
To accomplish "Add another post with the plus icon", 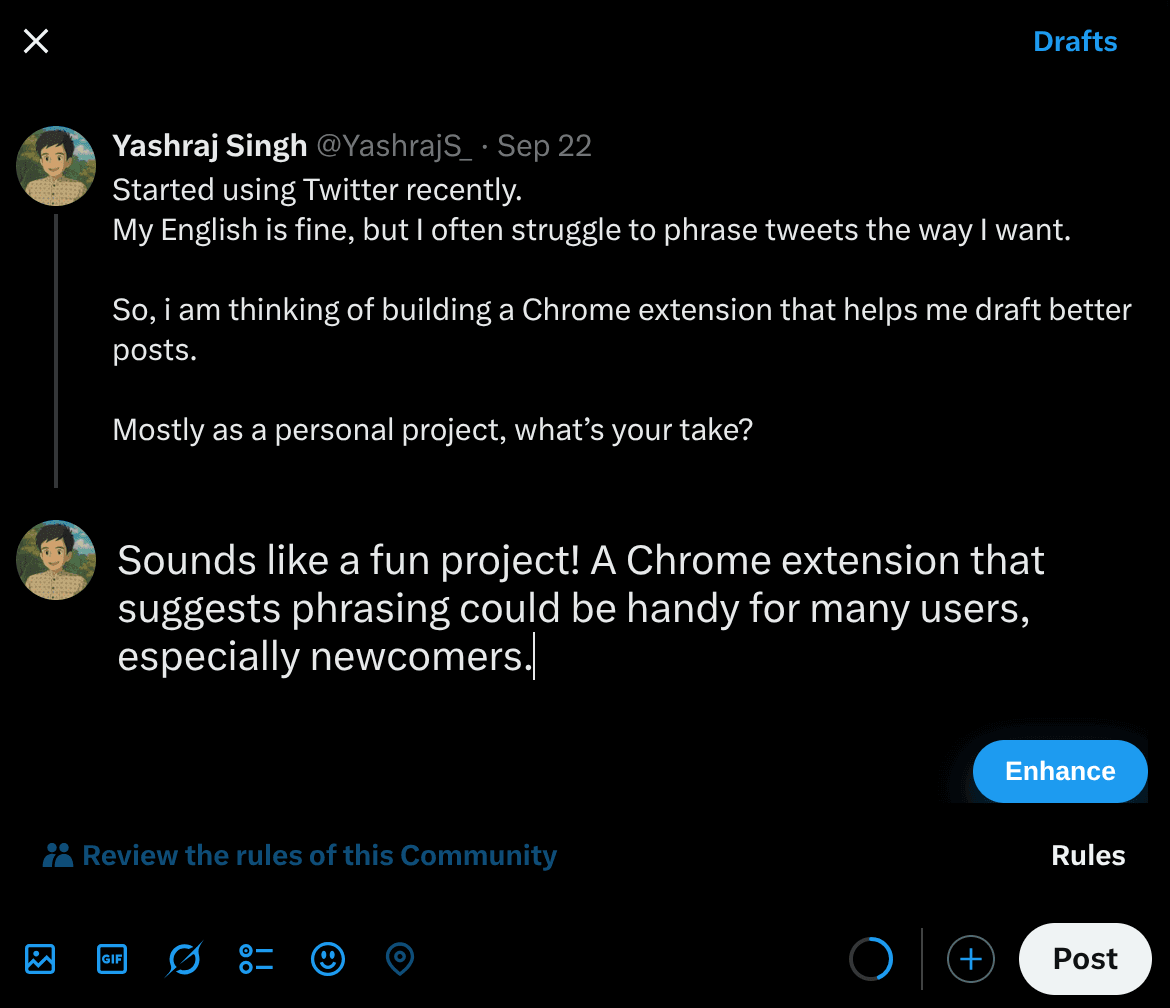I will click(970, 960).
